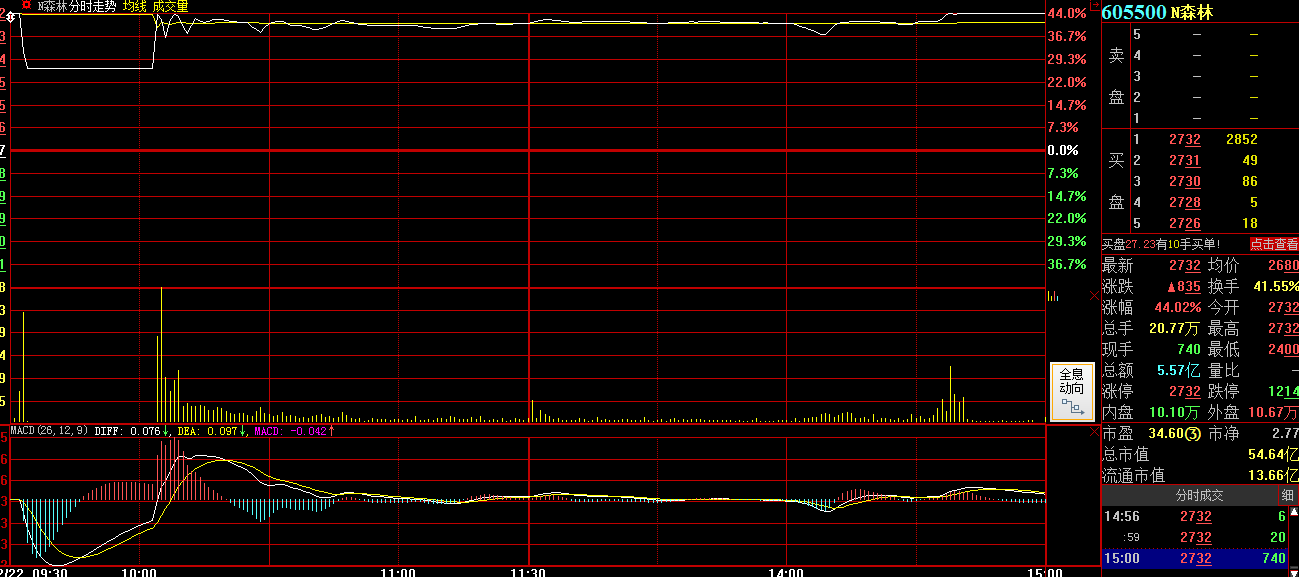The height and width of the screenshot is (577, 1299).
Task: Click 涨幅 value 44.02%
Action: tap(1178, 308)
